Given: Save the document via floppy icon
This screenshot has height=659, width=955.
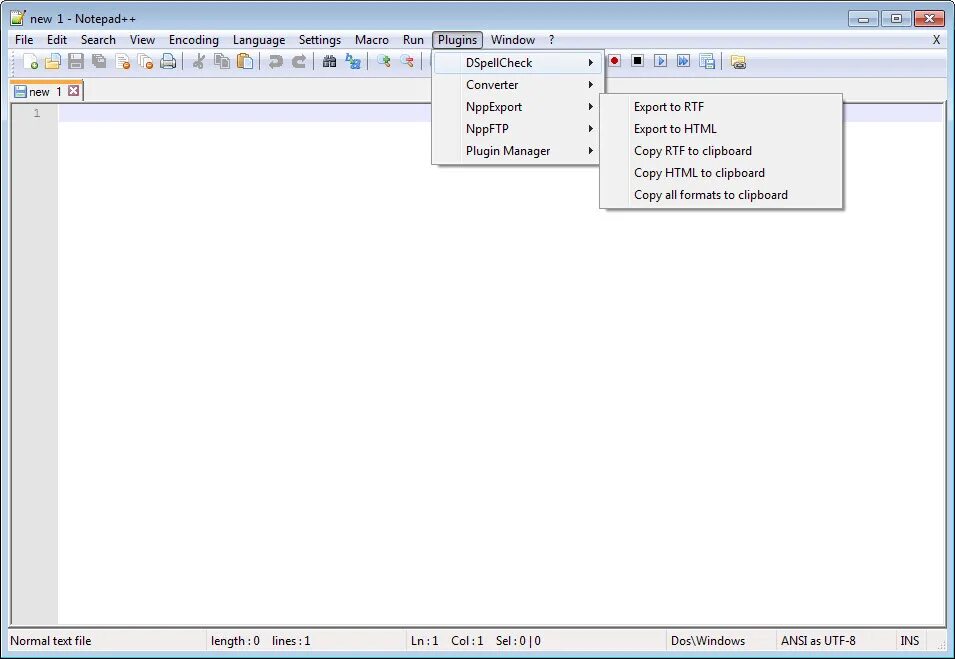Looking at the screenshot, I should [76, 62].
